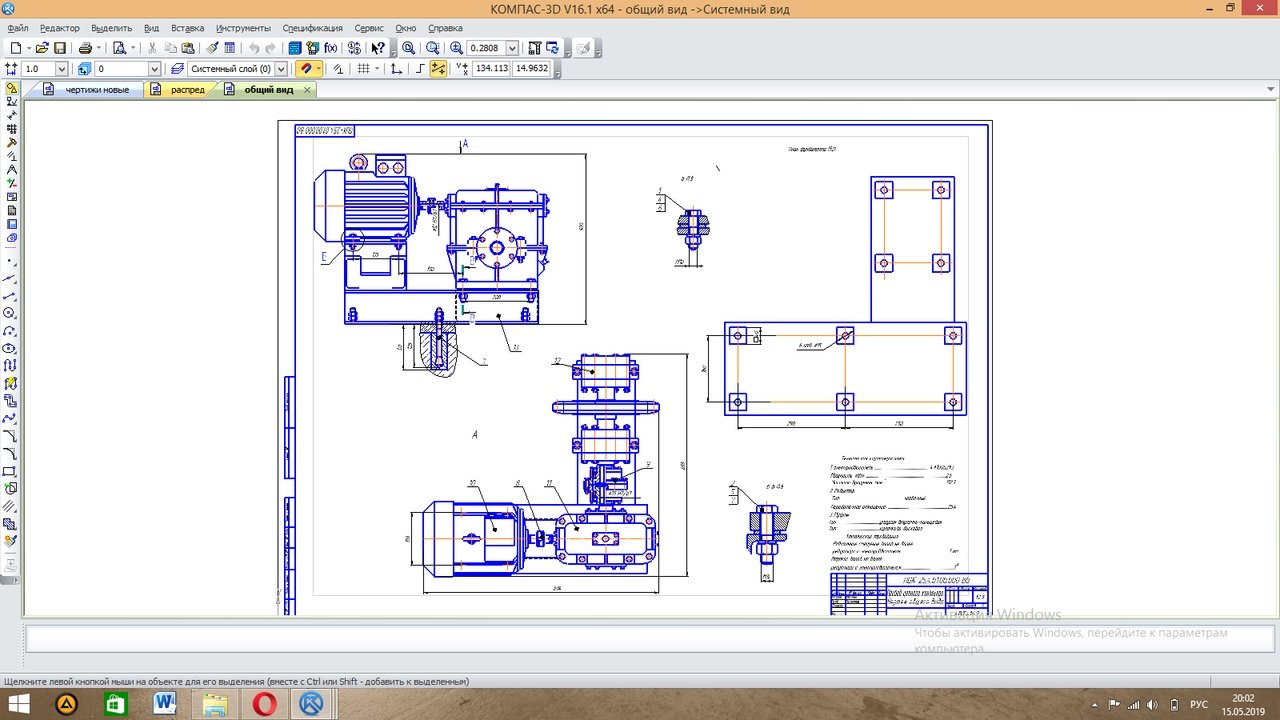
Task: Close the общий вид document tab
Action: point(307,90)
